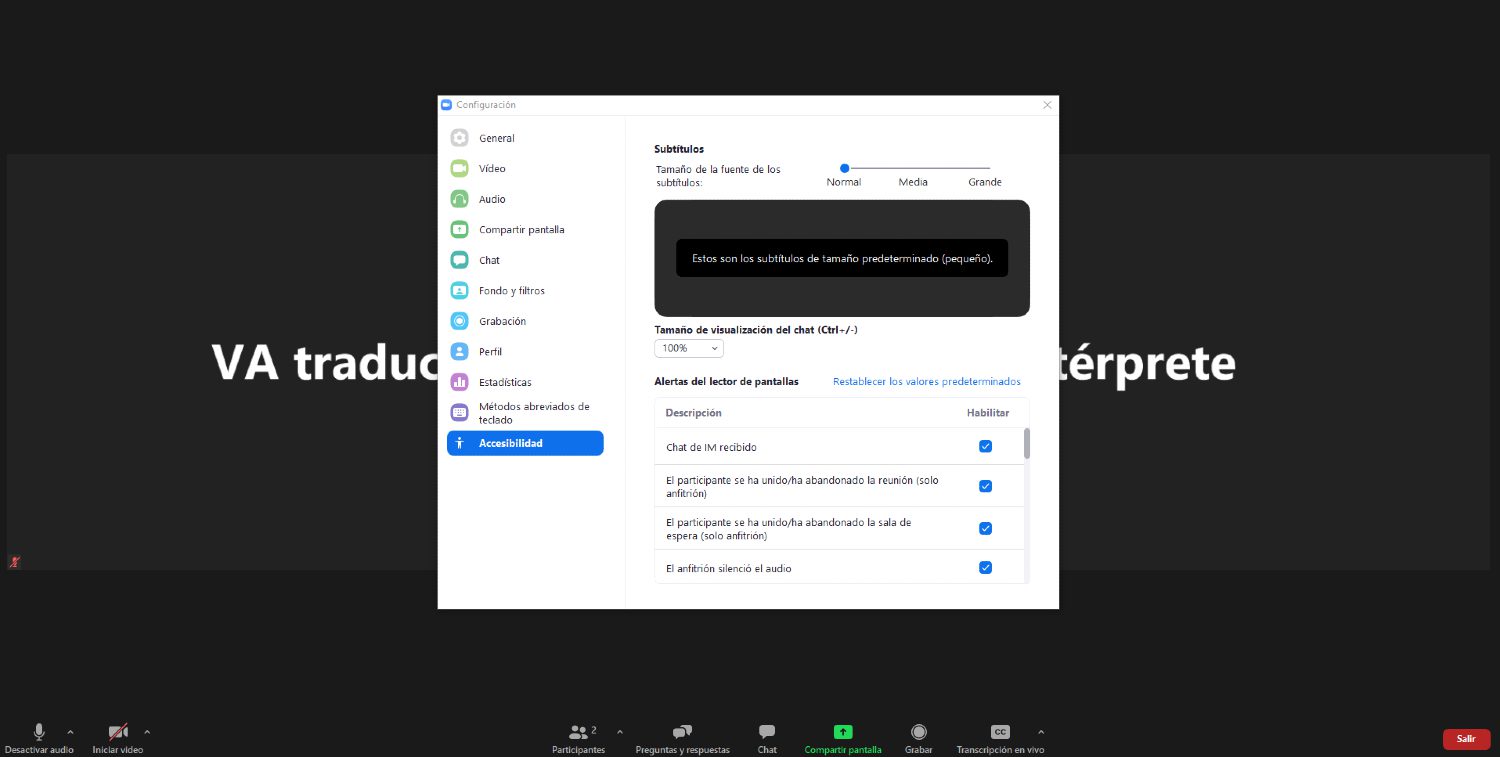Expand the arrow next to Transcripción en vivo

click(x=1041, y=732)
